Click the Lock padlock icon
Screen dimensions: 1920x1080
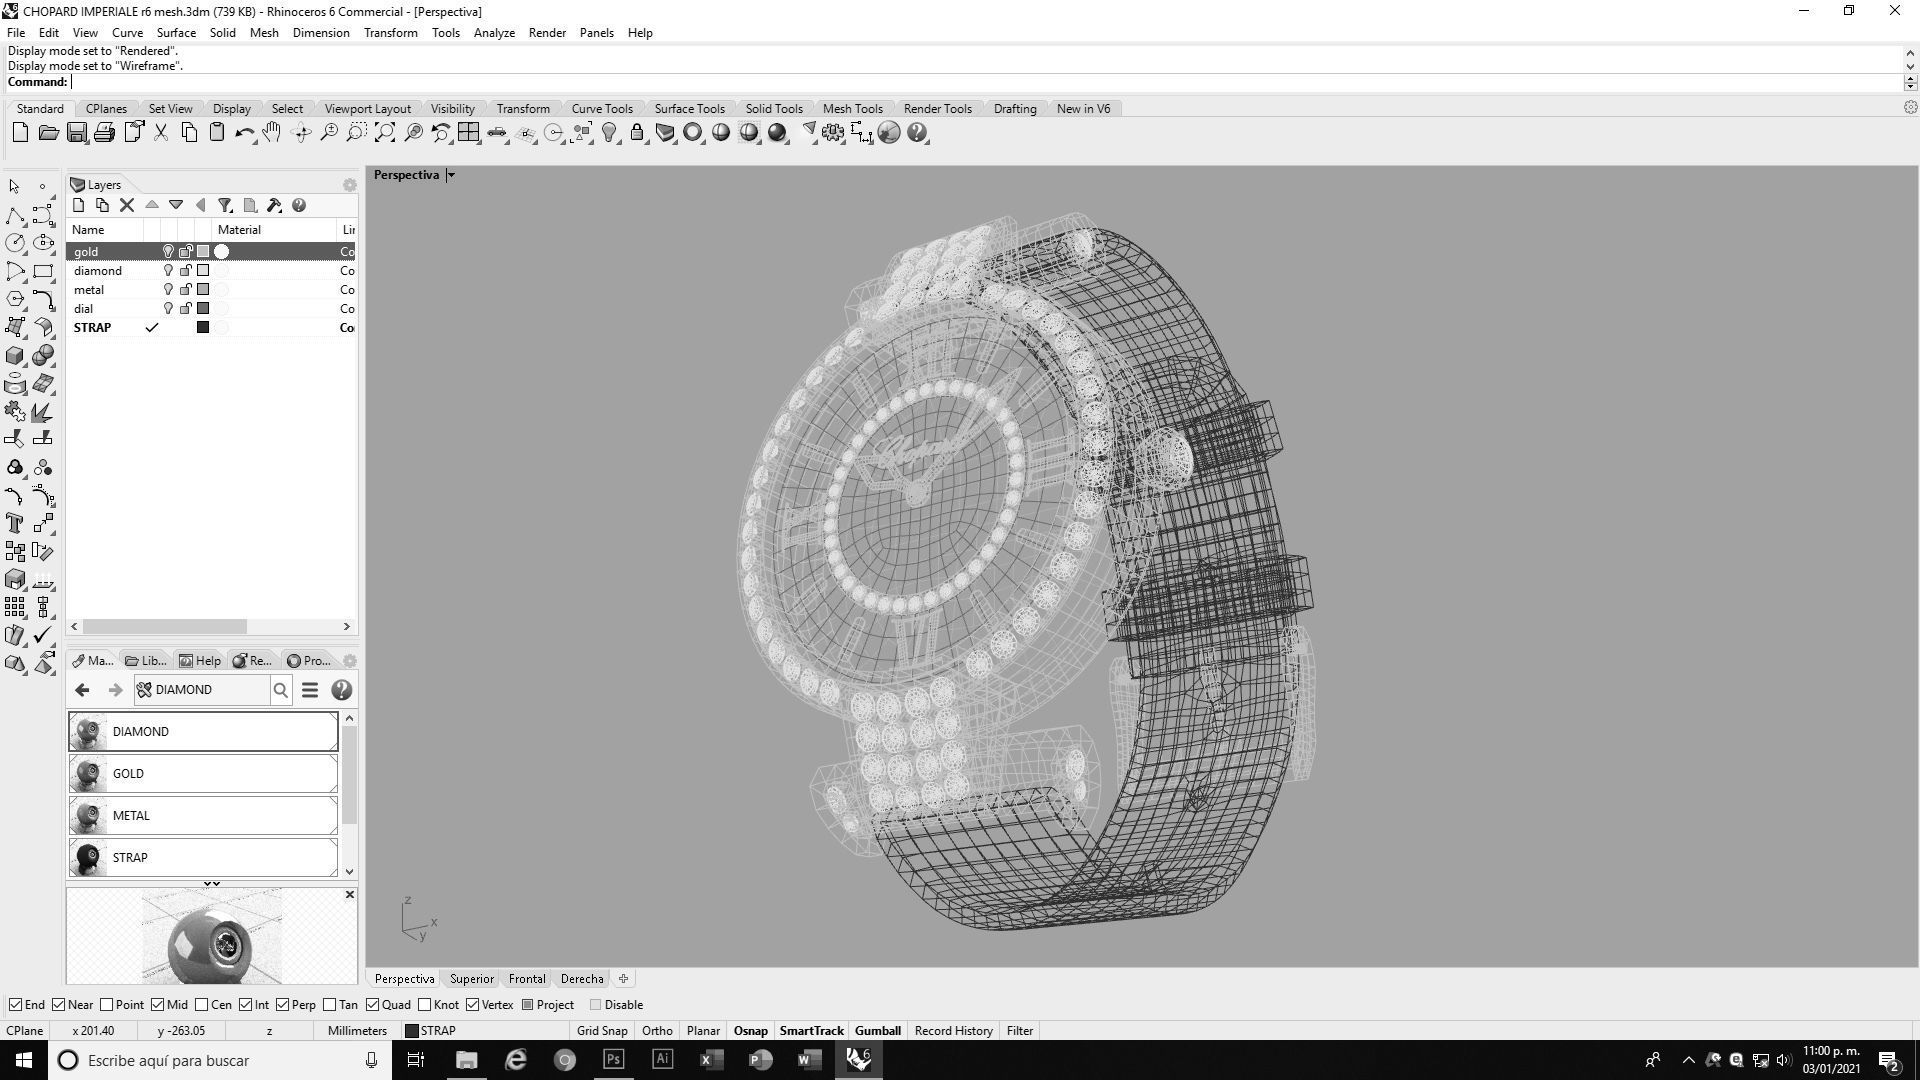click(x=636, y=133)
